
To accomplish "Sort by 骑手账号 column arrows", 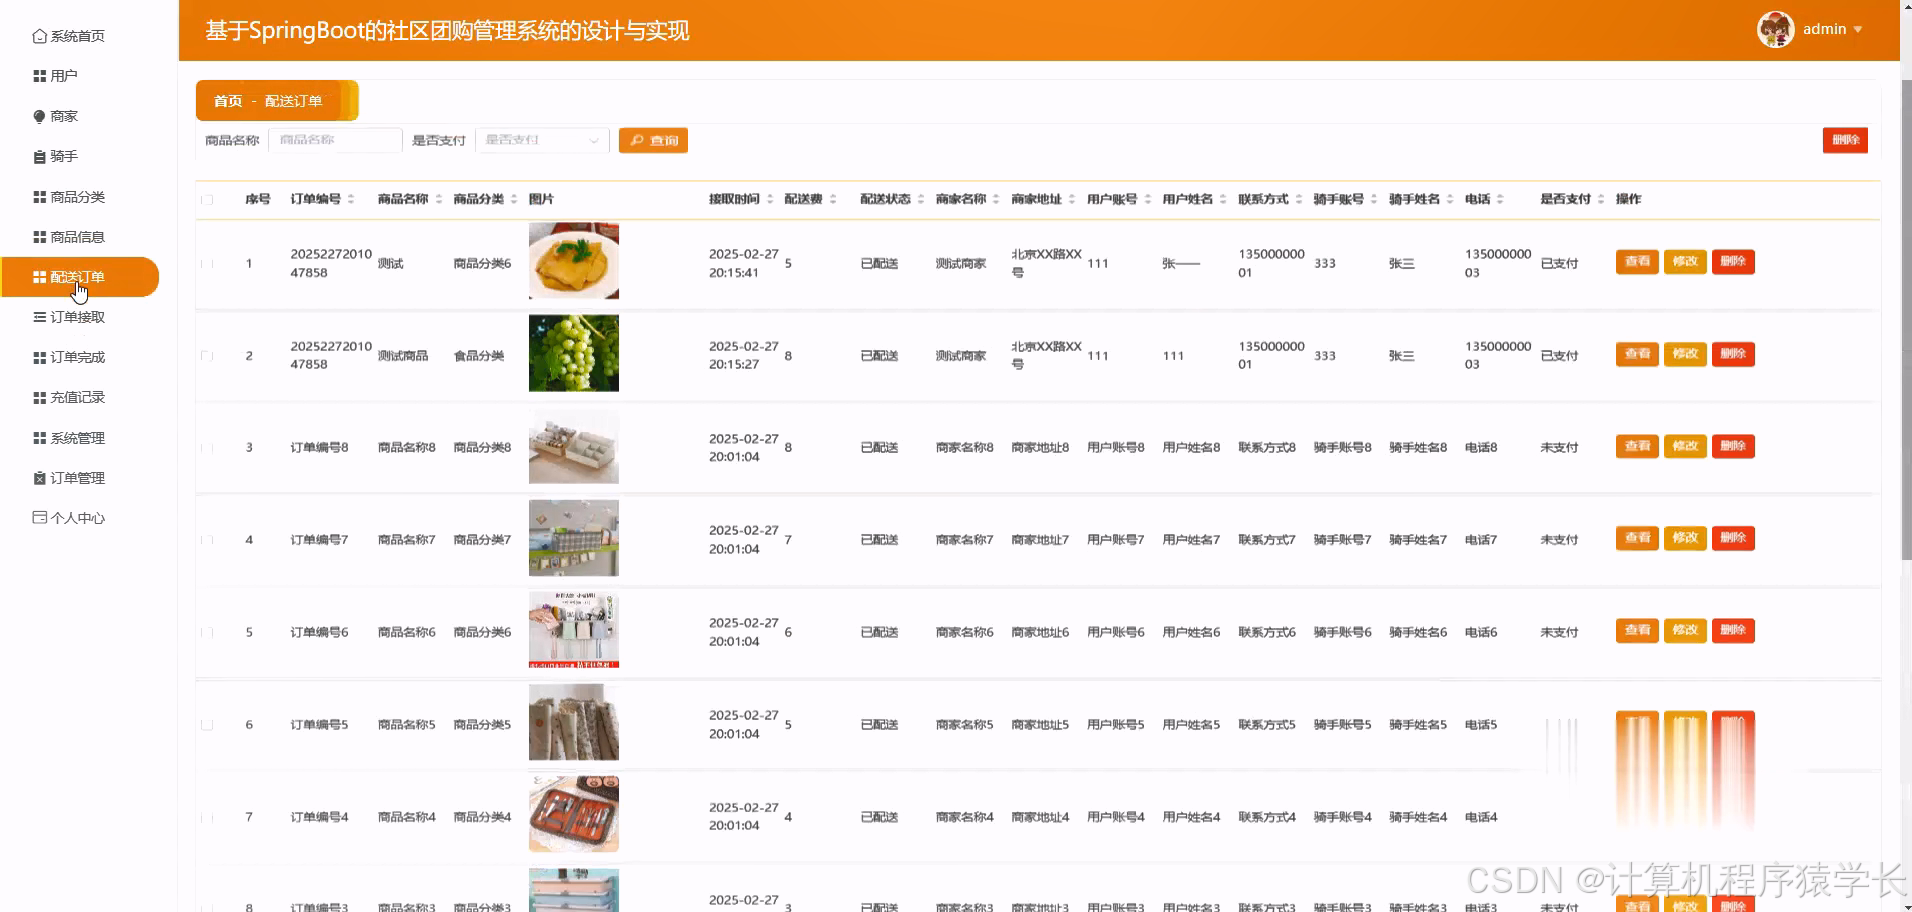I will (1374, 199).
